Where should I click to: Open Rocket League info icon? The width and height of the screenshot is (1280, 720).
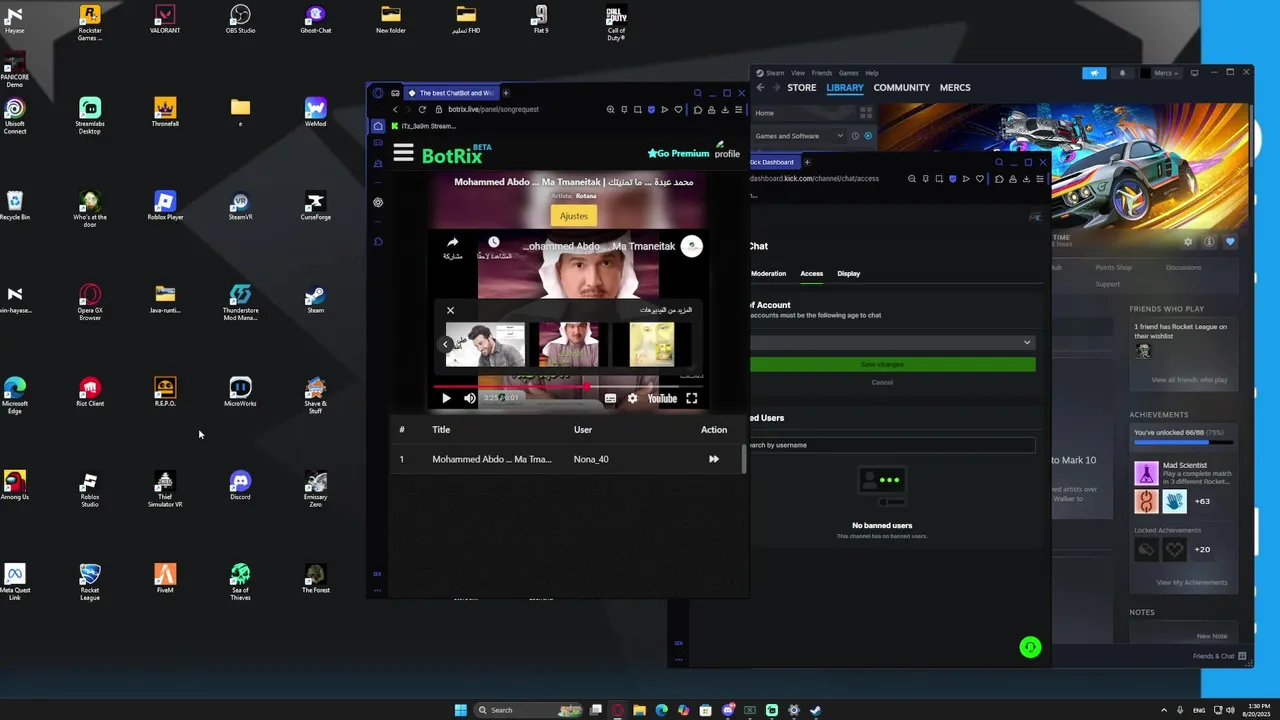click(1209, 241)
